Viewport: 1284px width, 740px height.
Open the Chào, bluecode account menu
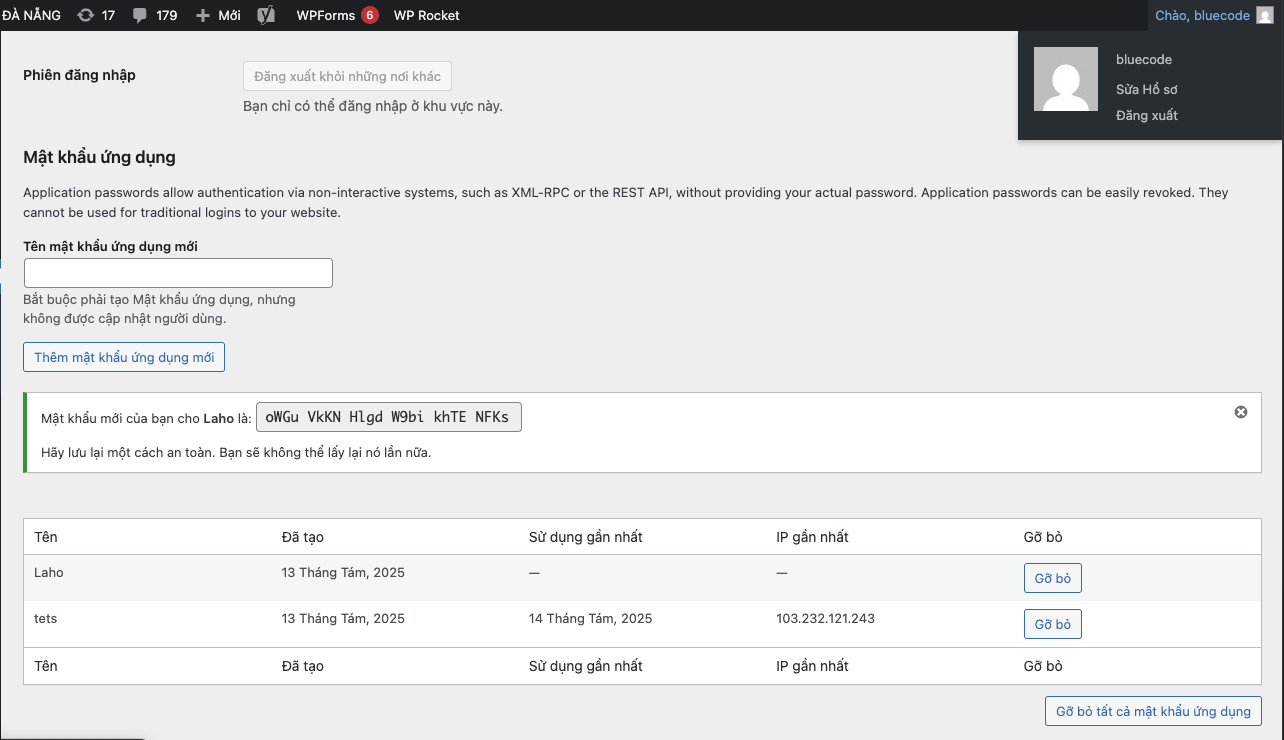tap(1214, 15)
